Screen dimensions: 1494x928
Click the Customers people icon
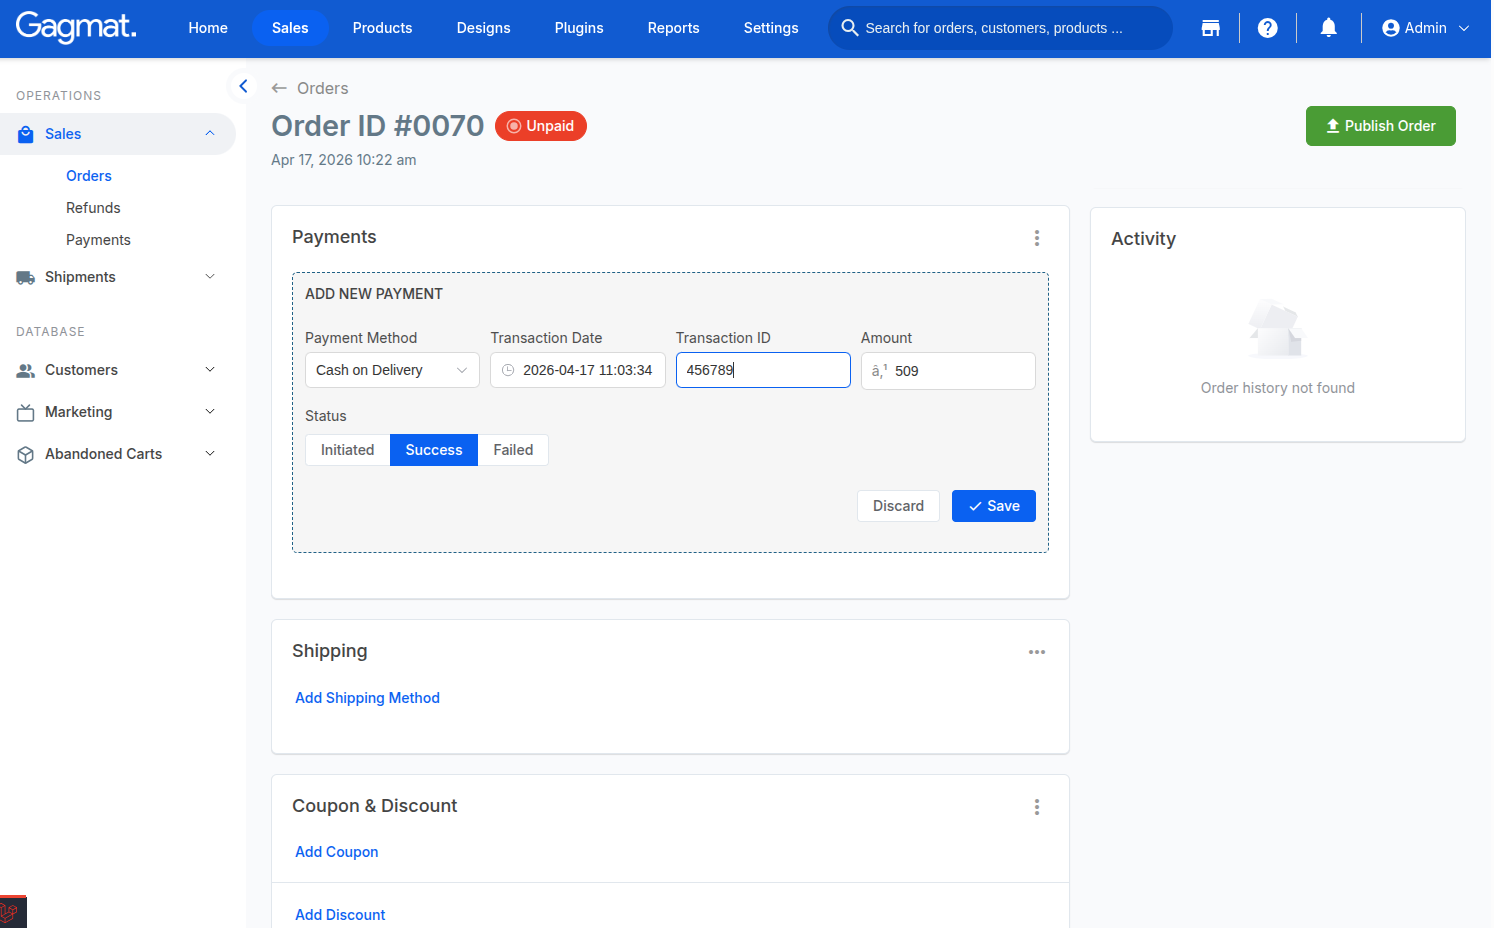click(26, 370)
